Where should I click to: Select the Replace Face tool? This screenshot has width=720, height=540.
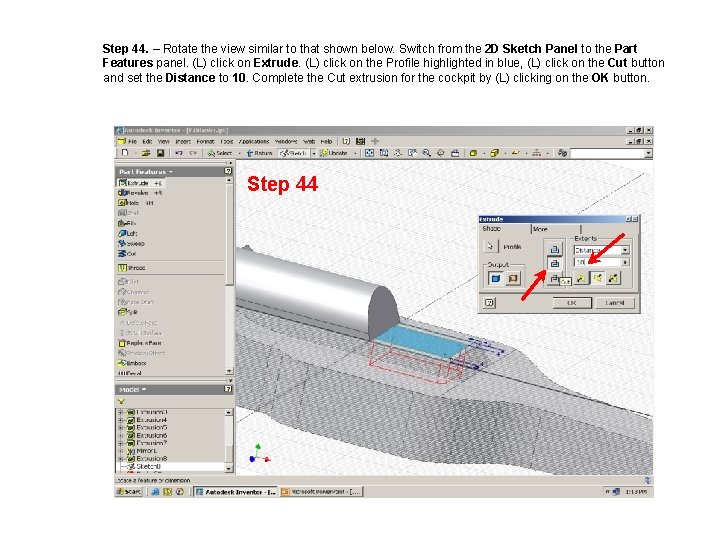click(140, 343)
